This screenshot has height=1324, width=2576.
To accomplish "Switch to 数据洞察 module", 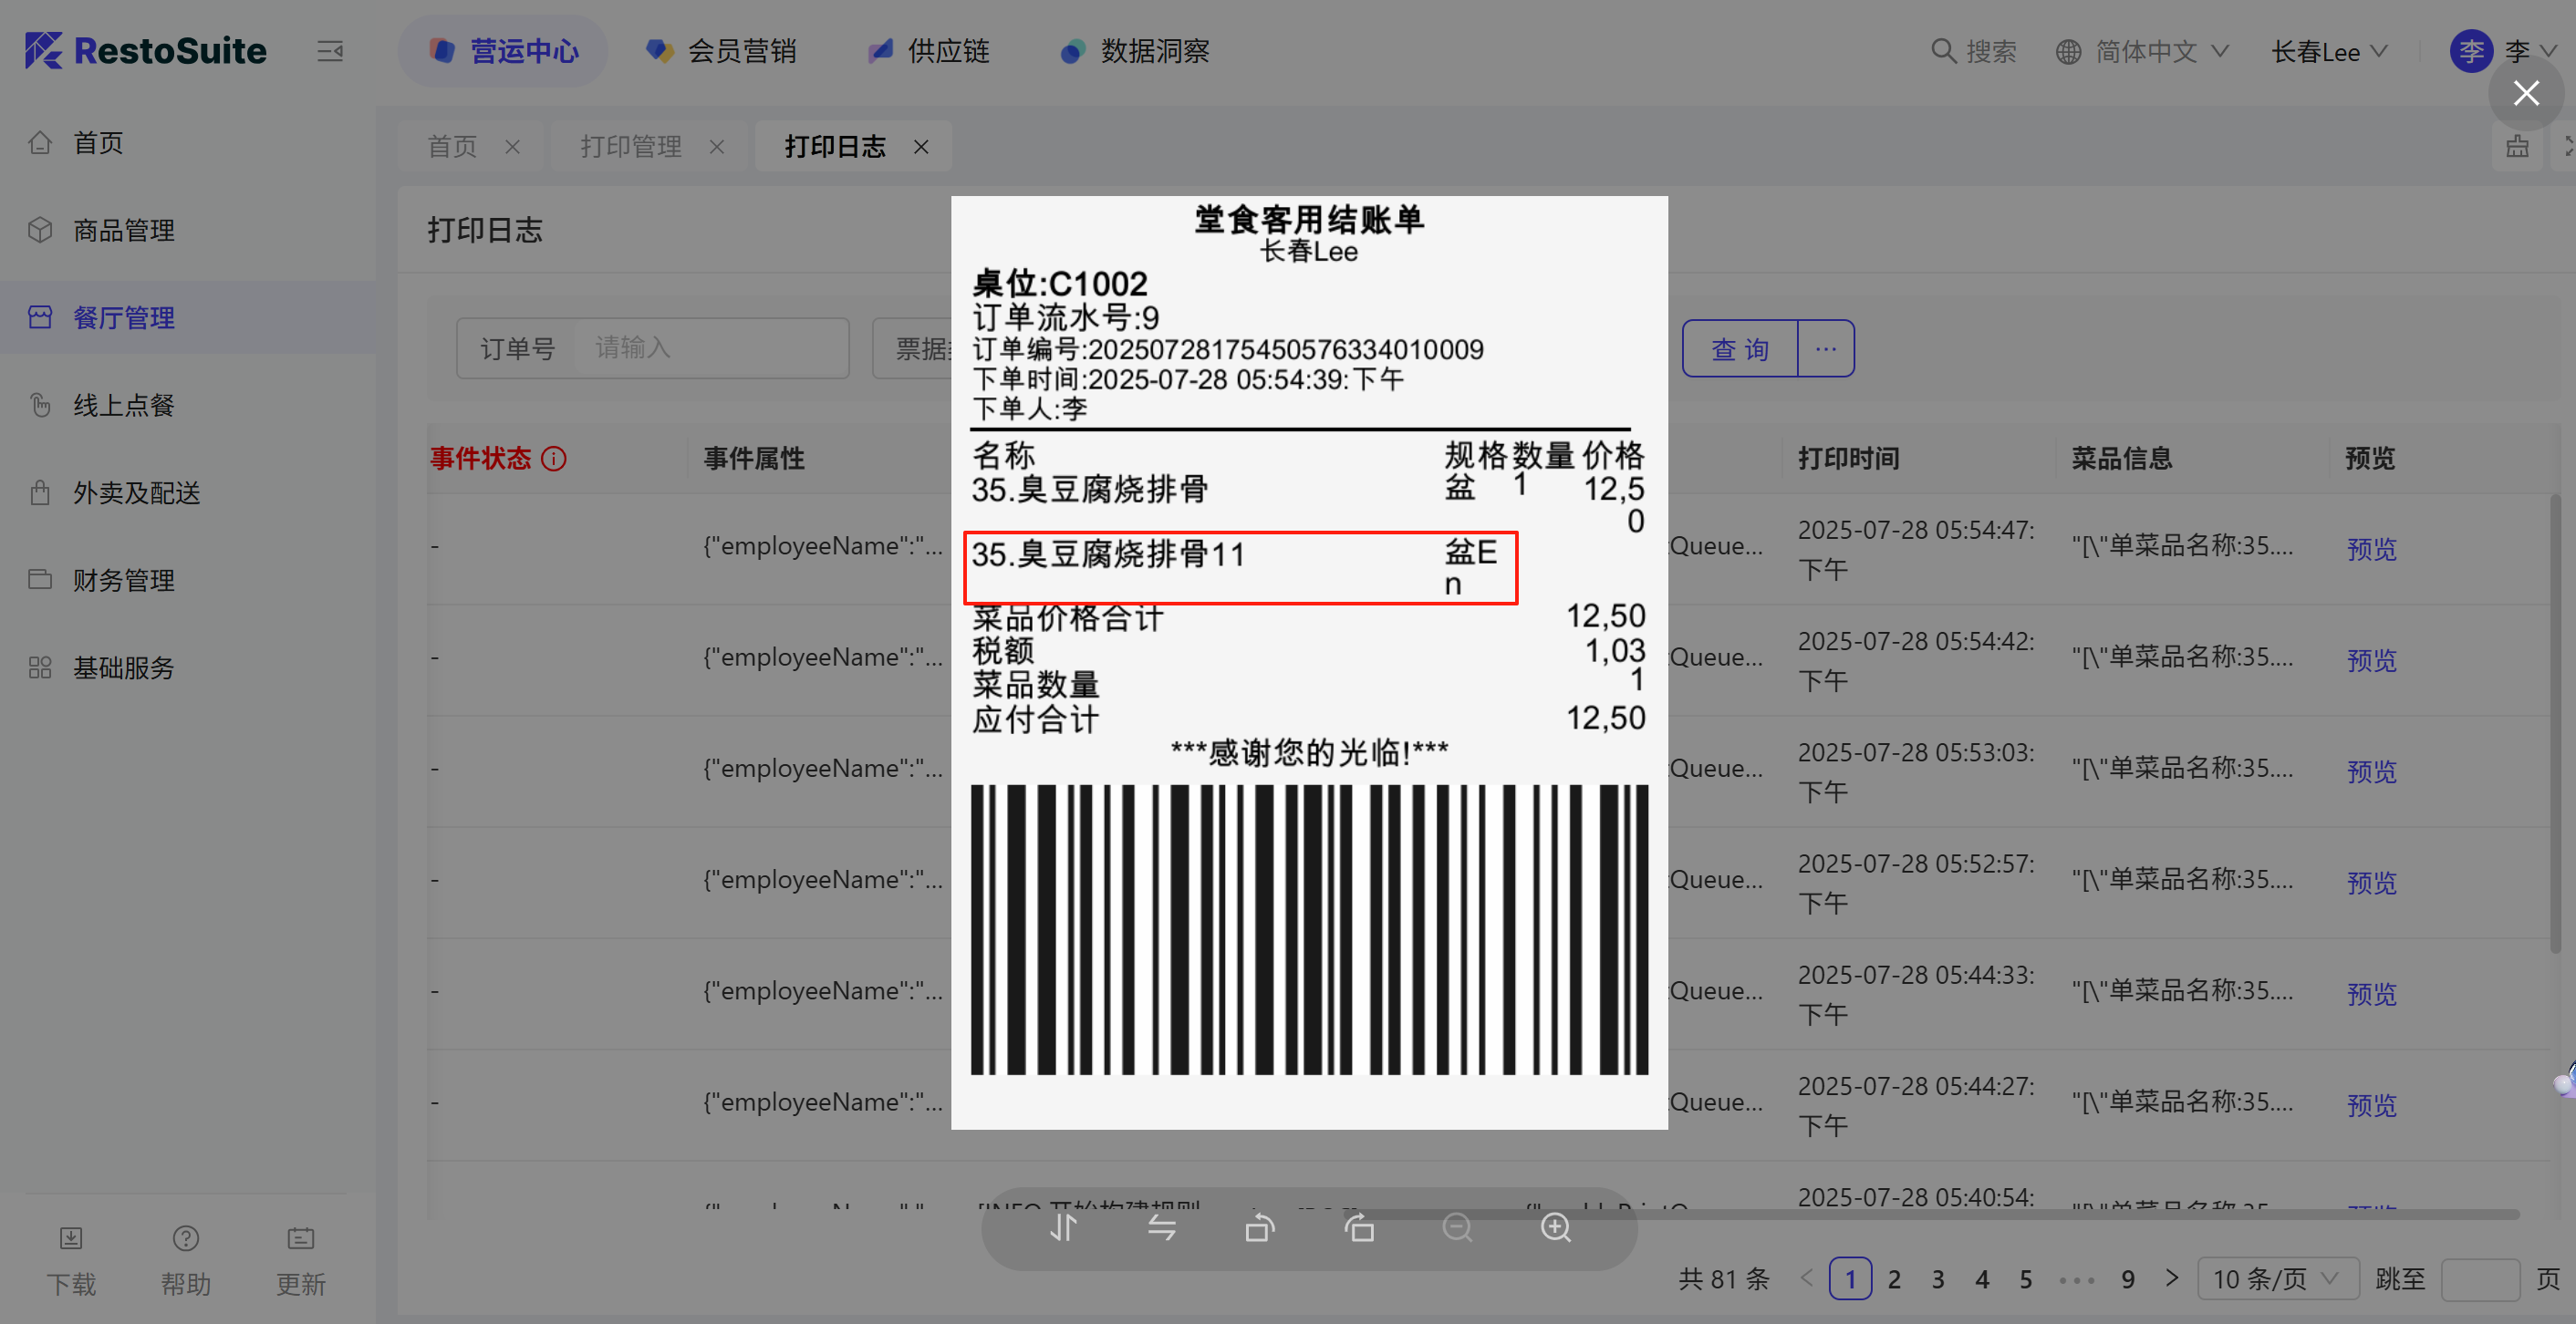I will [x=1135, y=51].
